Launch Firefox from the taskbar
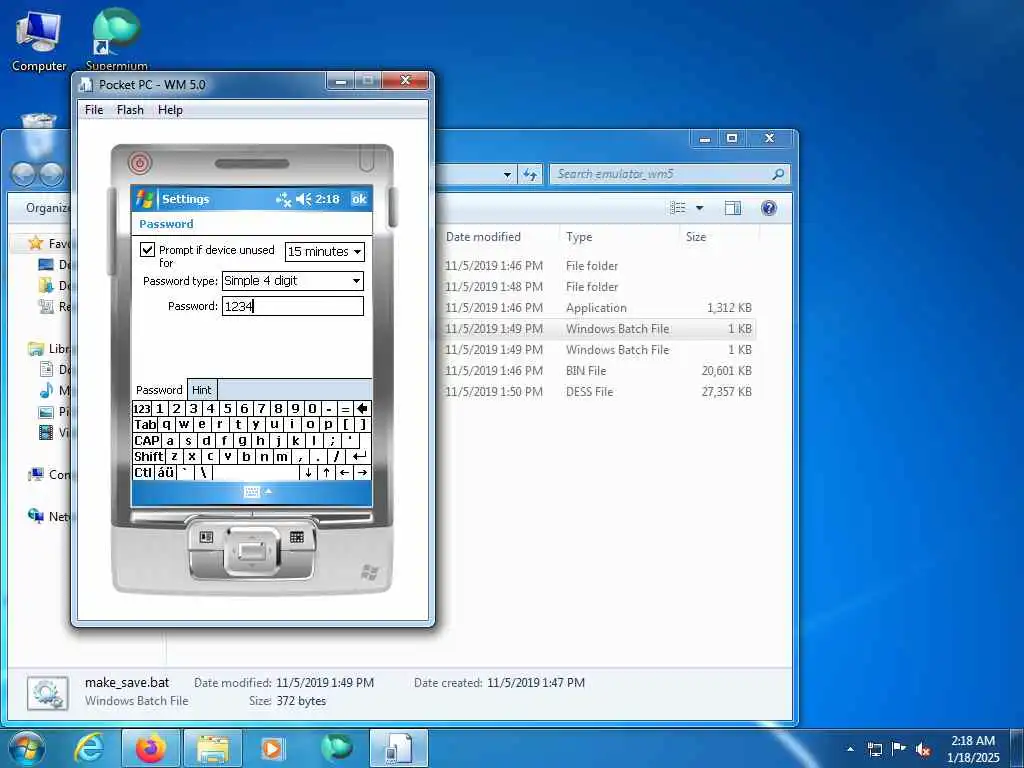1024x768 pixels. 151,748
